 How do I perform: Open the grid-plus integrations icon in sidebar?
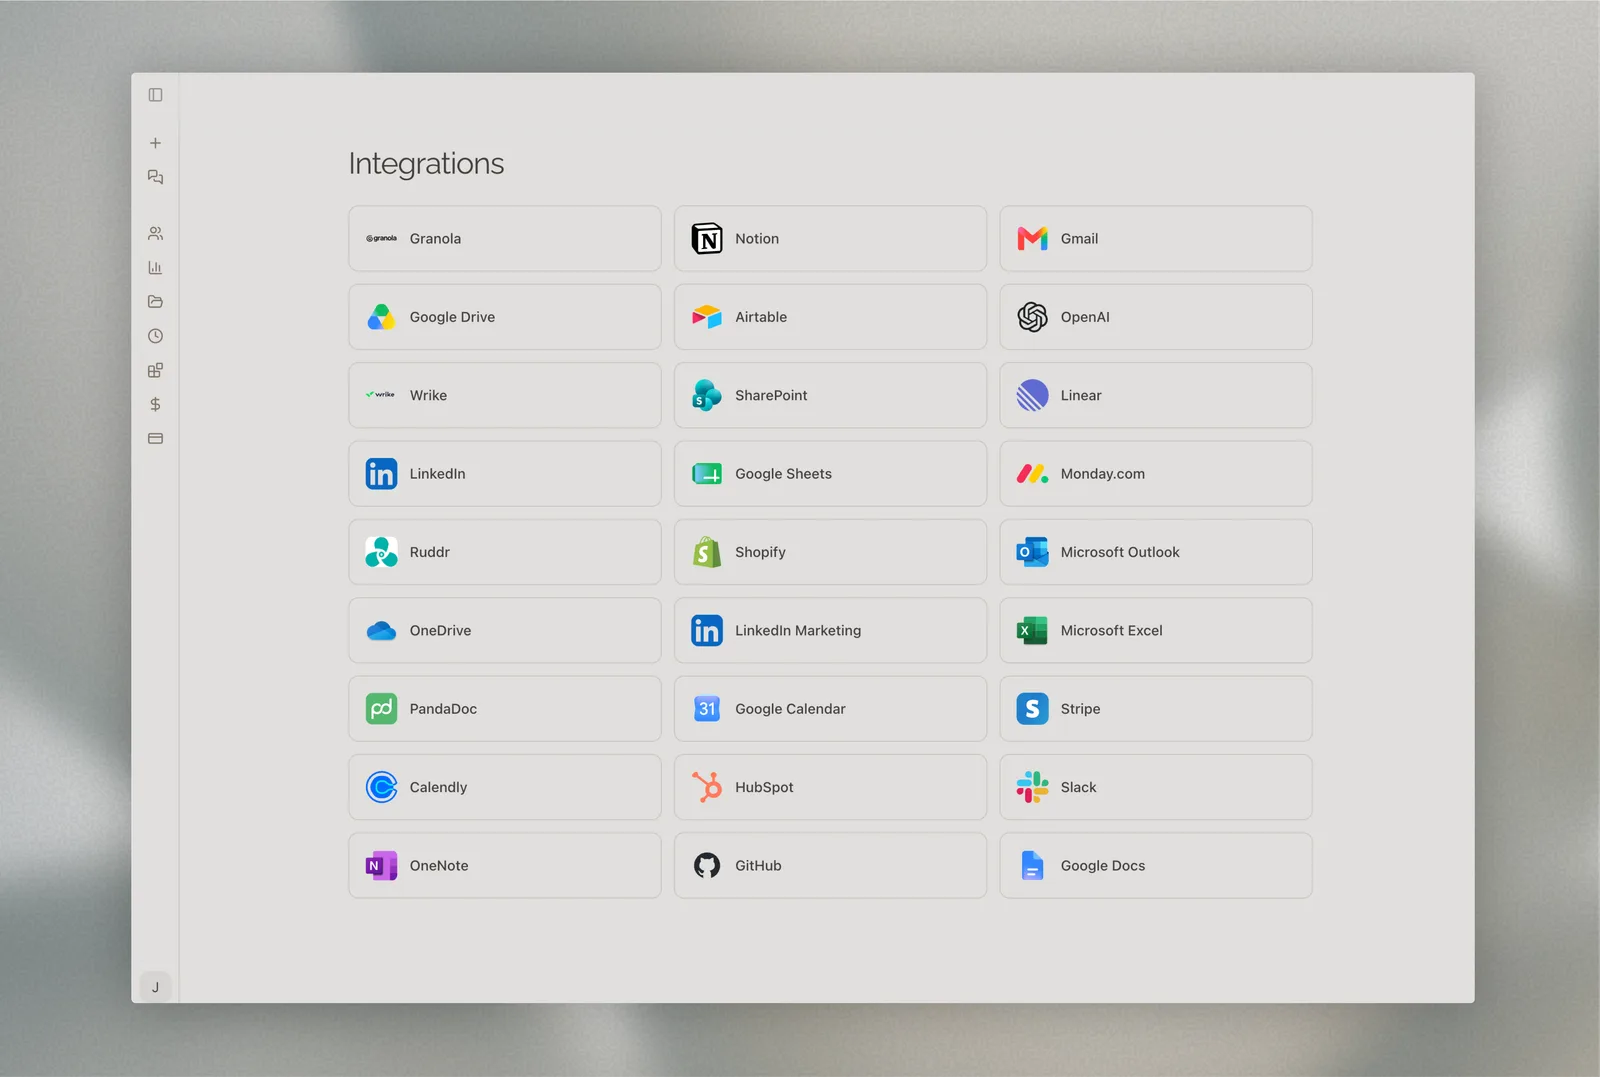click(155, 370)
